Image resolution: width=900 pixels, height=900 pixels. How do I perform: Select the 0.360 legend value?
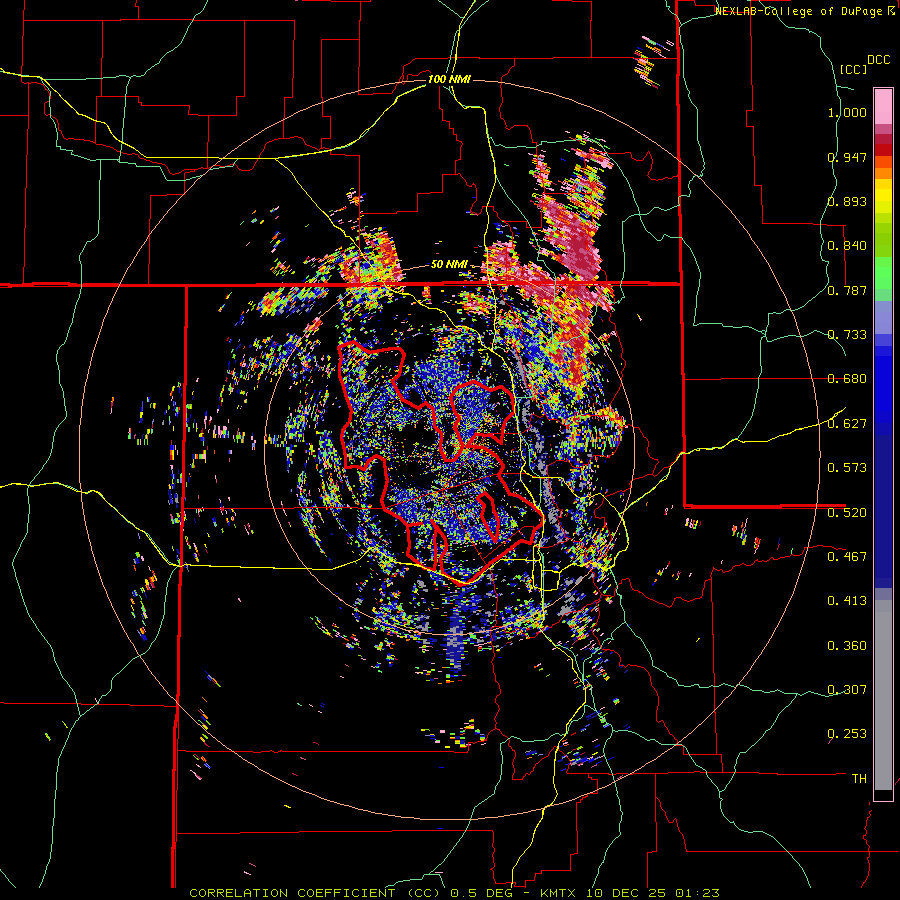(x=847, y=646)
